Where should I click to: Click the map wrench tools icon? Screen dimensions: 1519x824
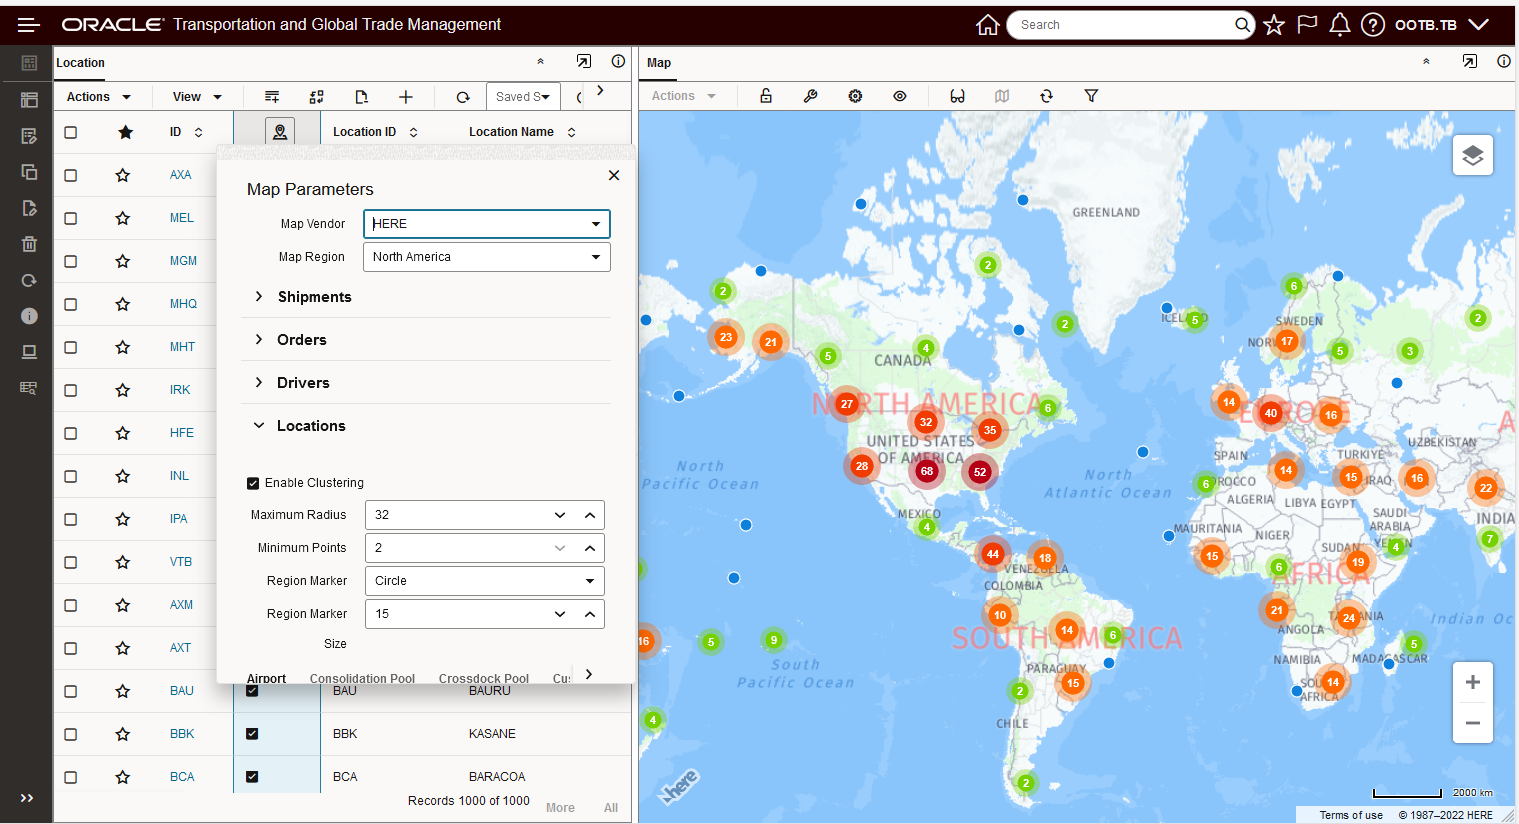(x=810, y=96)
